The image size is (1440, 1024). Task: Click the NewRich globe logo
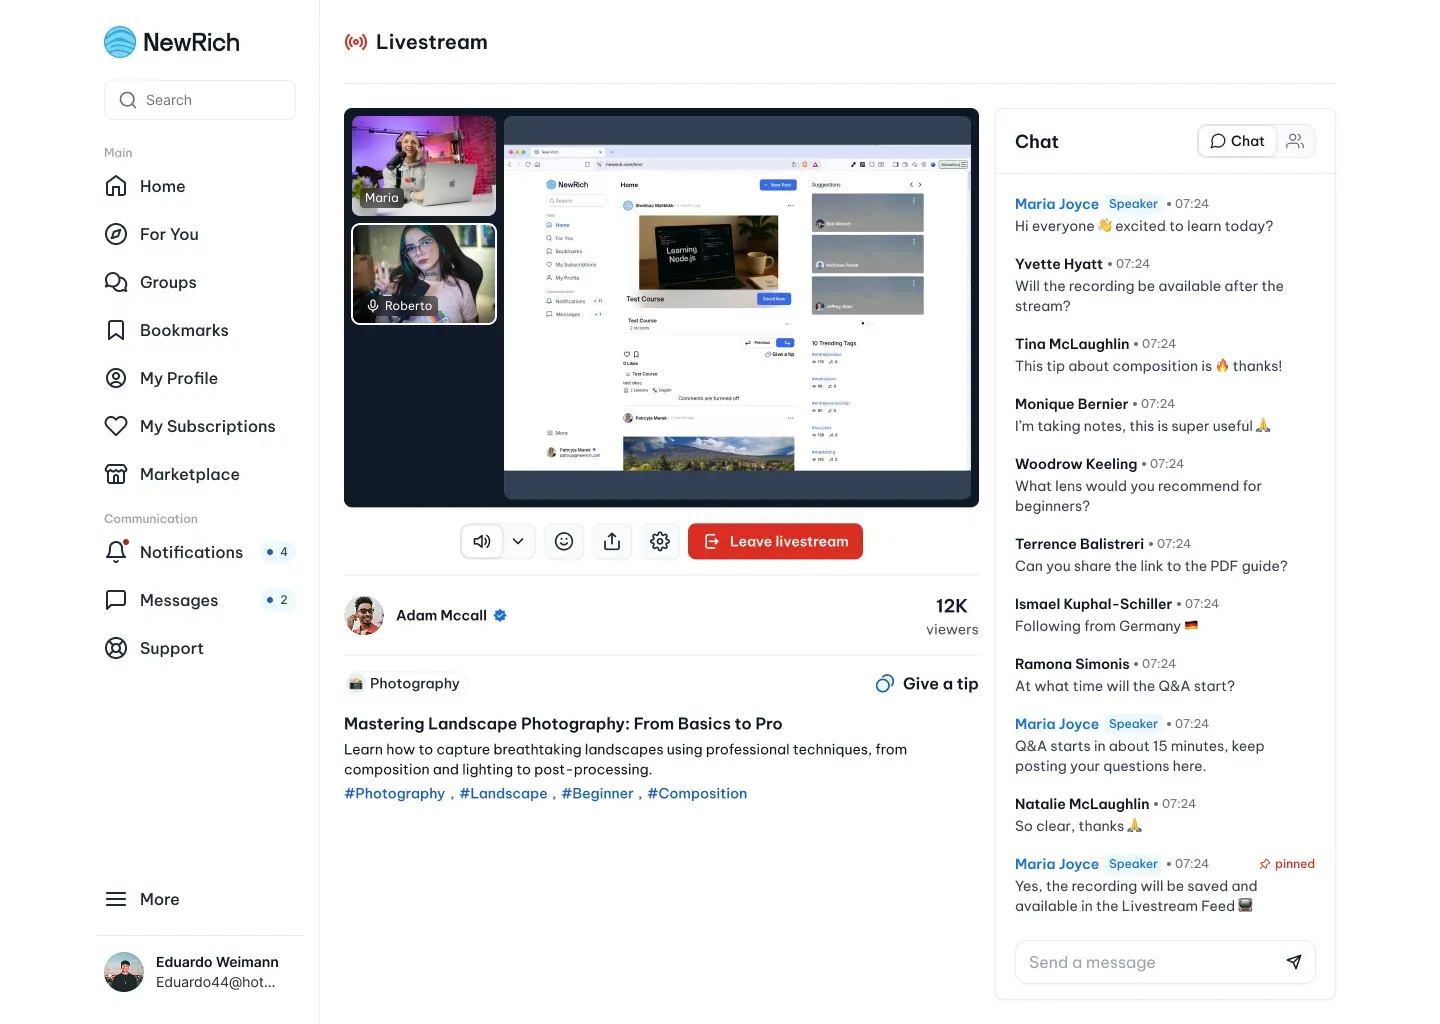(120, 42)
